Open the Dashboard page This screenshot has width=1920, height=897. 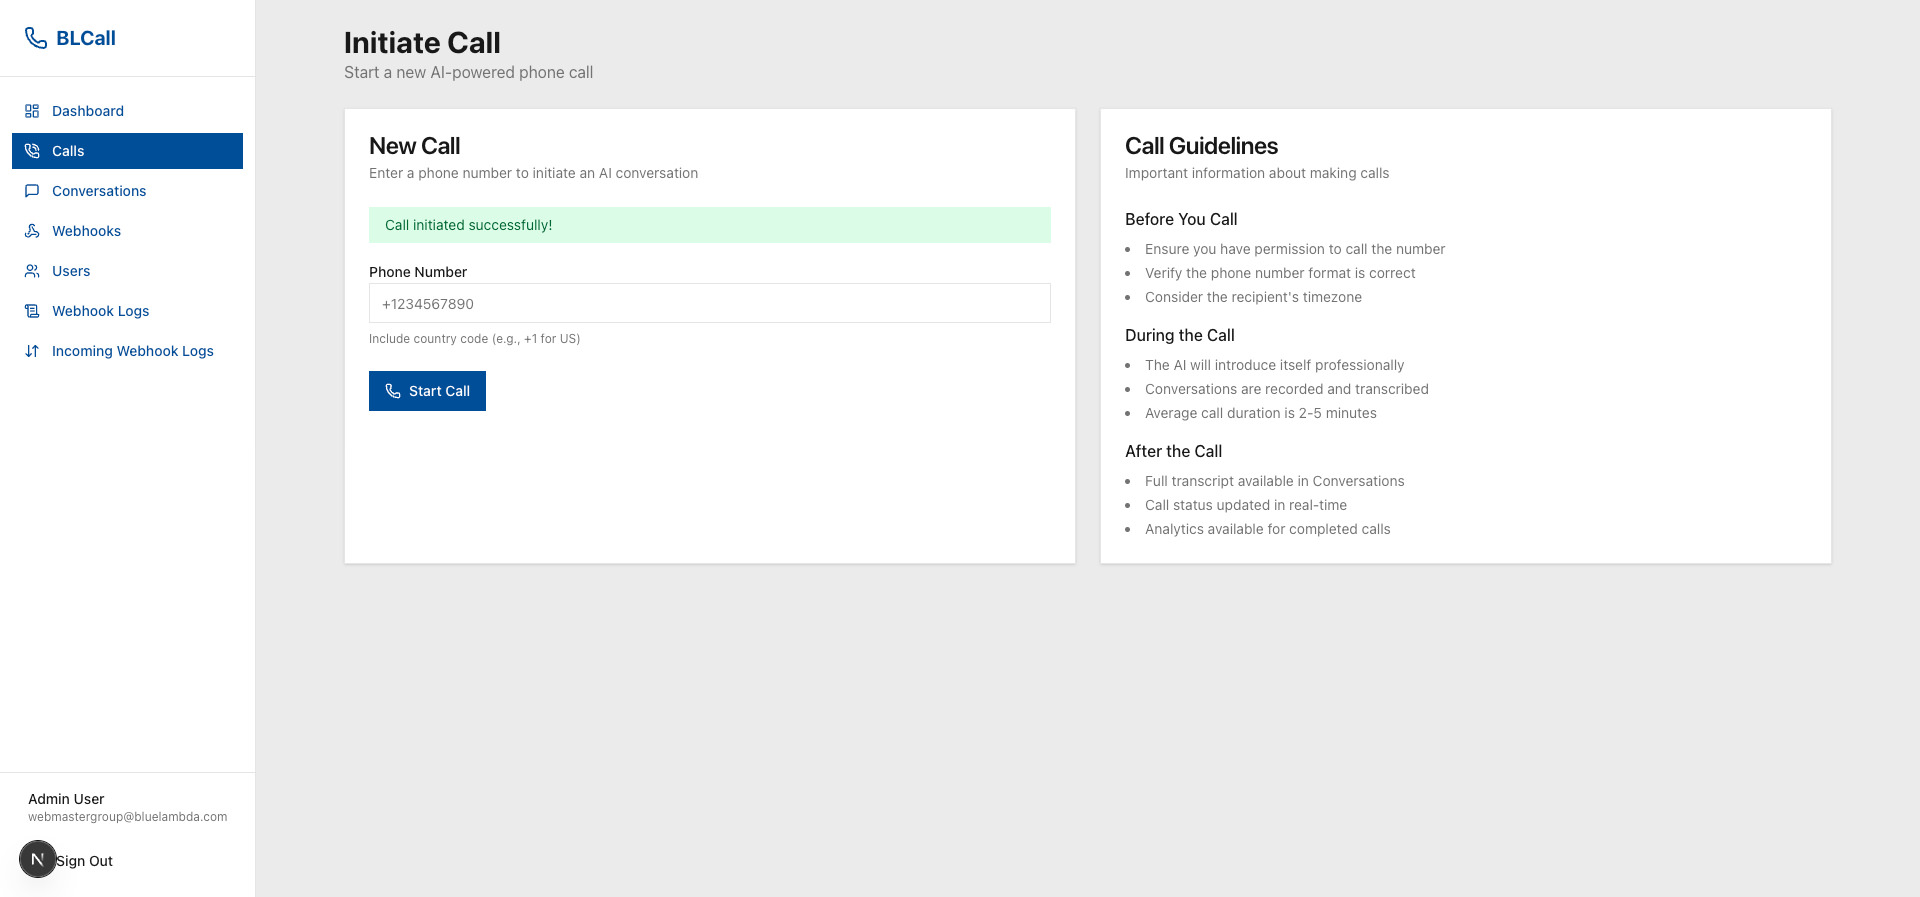(x=88, y=111)
